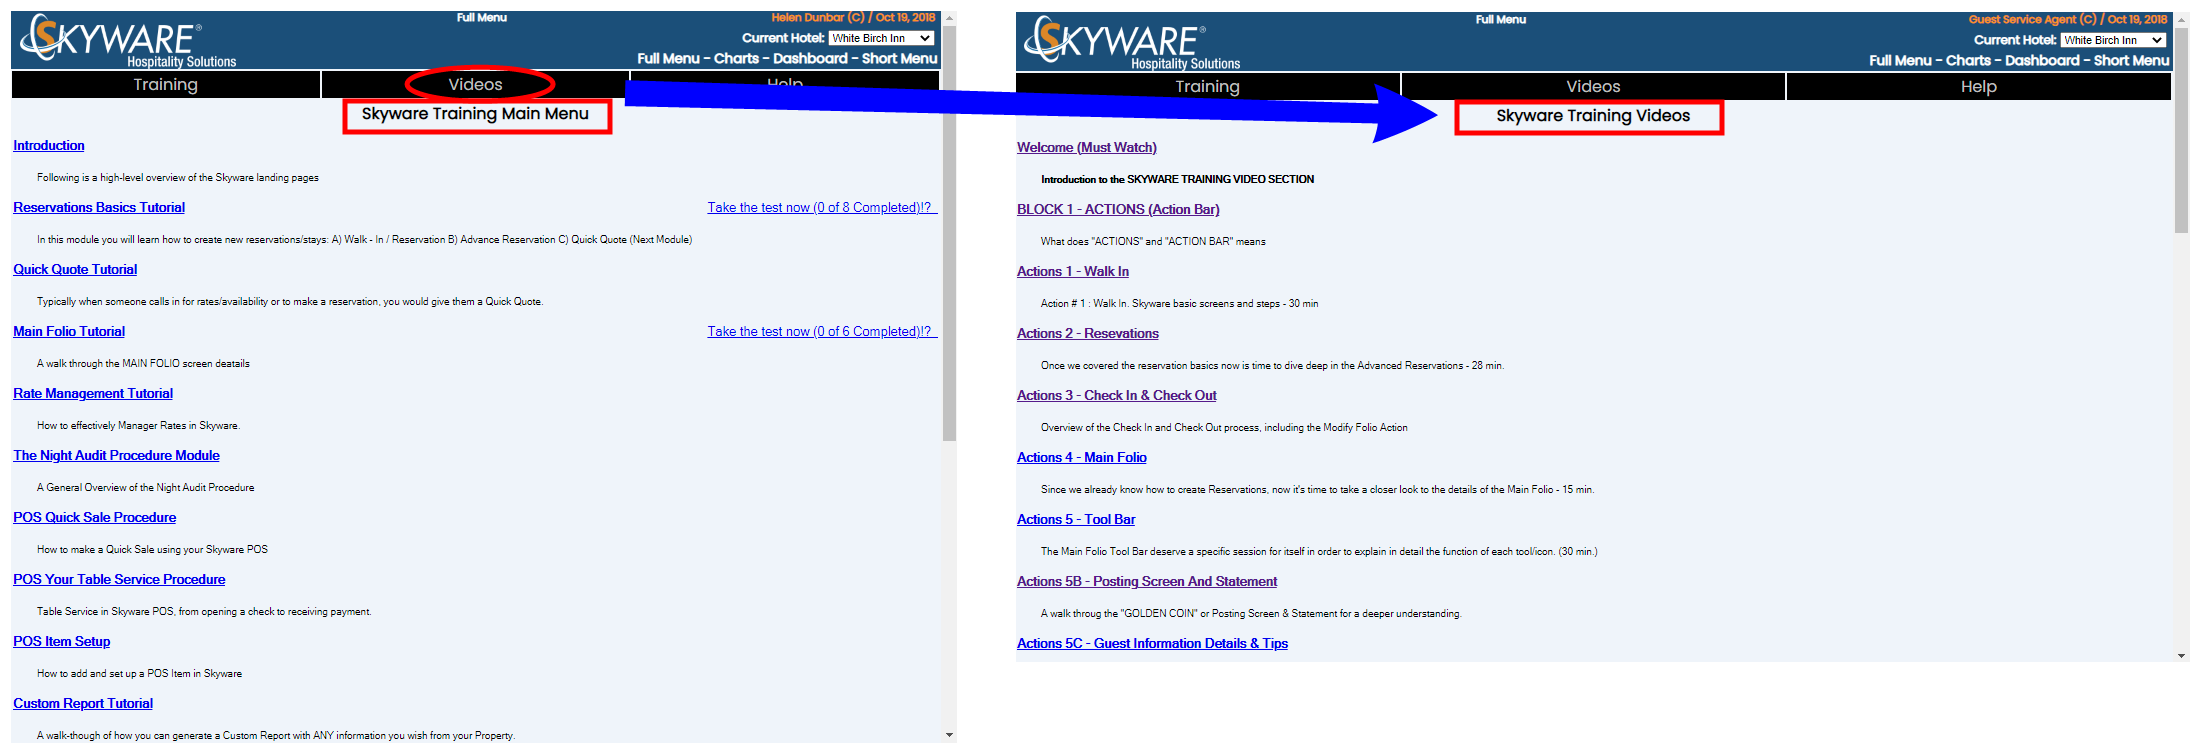Open Welcome (Must Watch) video link
Screen dimensions: 2190x755
point(1087,148)
